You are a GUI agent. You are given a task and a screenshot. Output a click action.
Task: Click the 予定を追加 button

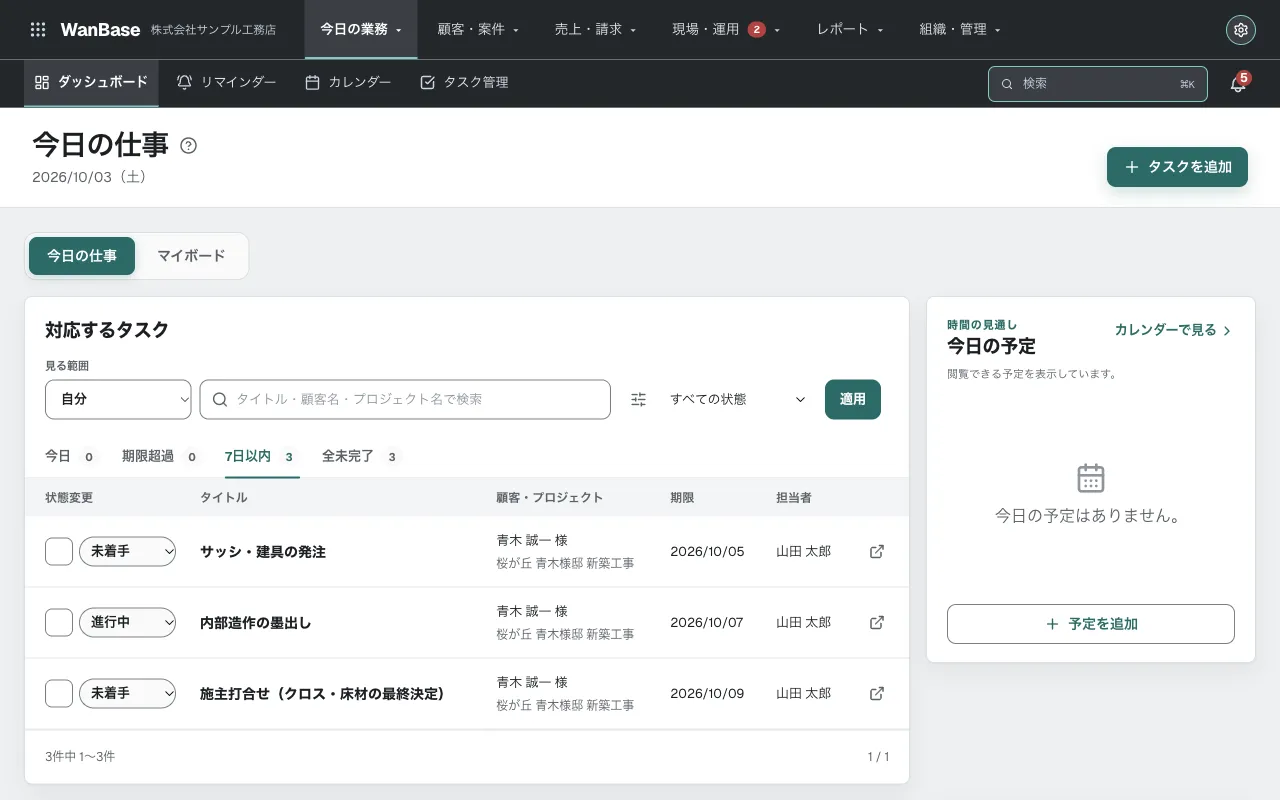tap(1091, 624)
